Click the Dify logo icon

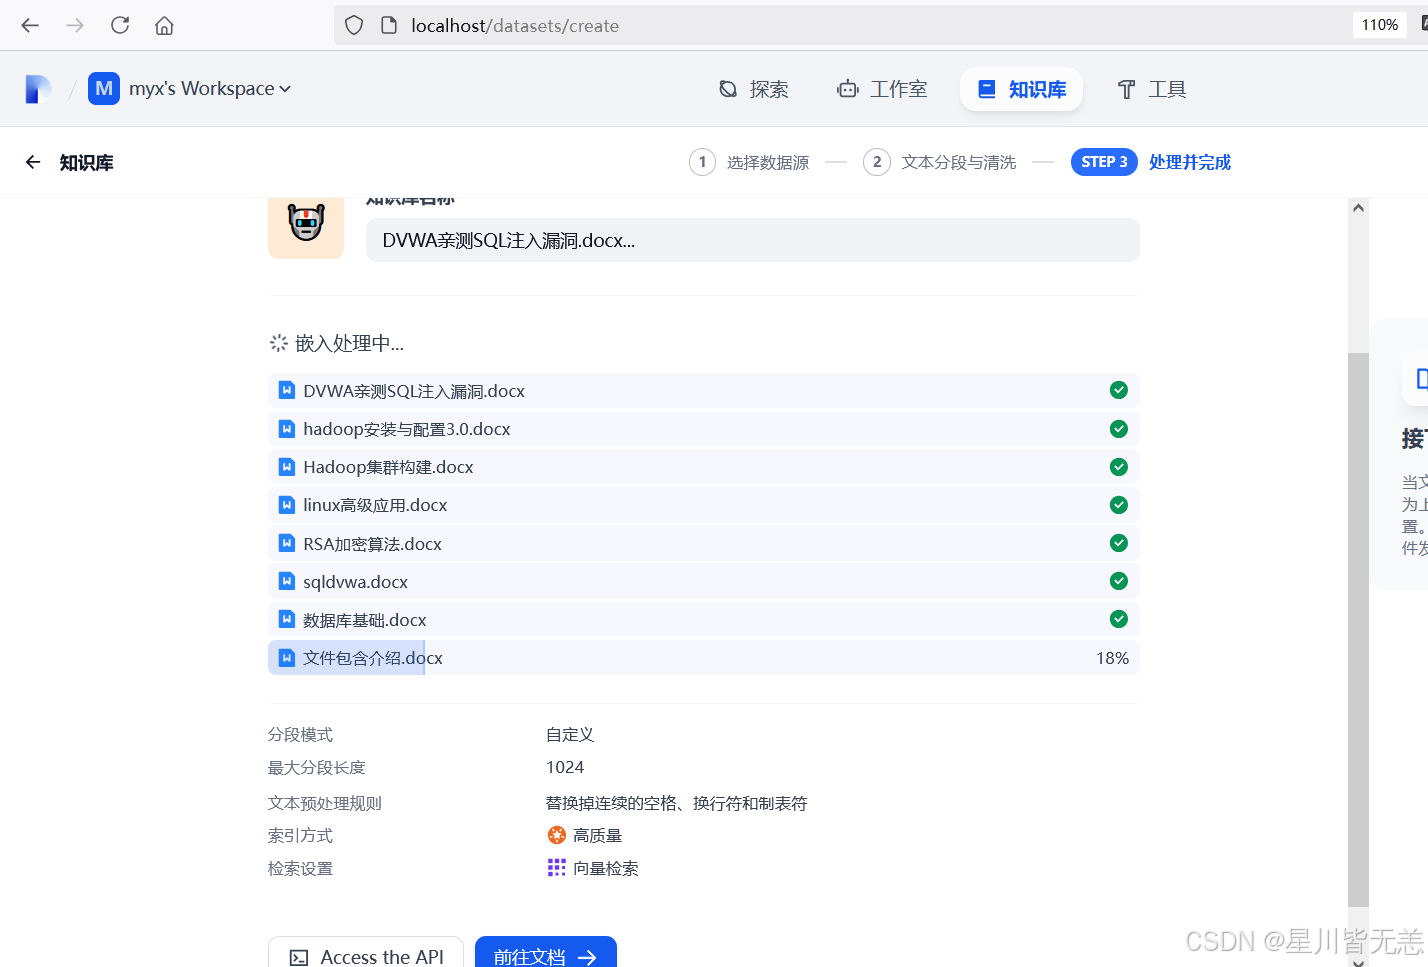tap(38, 89)
